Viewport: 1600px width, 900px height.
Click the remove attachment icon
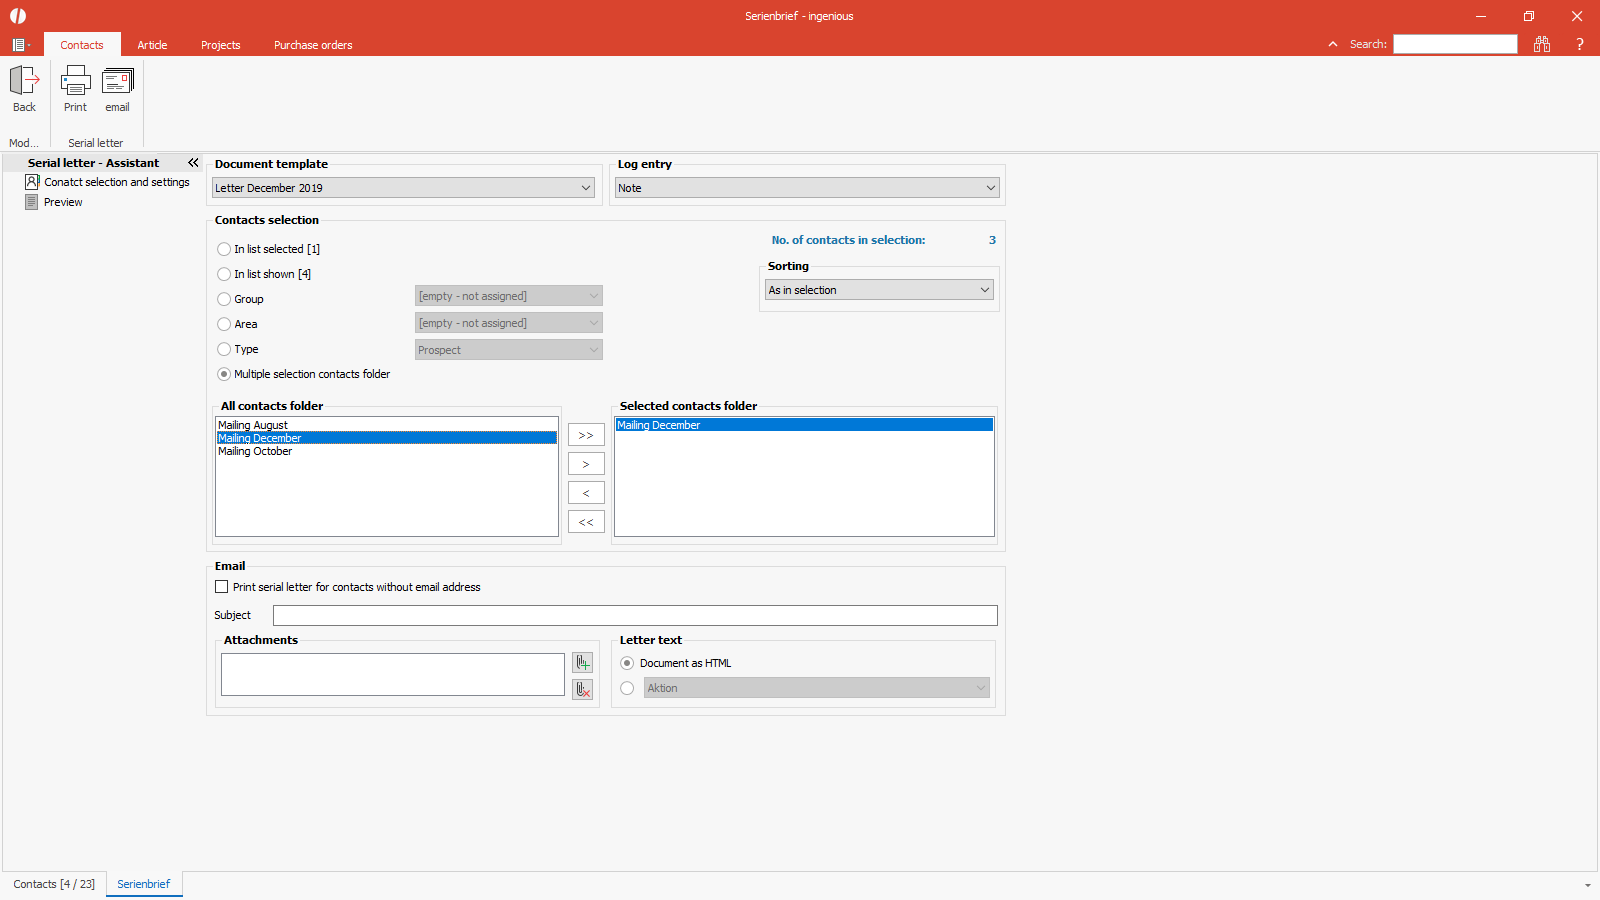click(582, 689)
